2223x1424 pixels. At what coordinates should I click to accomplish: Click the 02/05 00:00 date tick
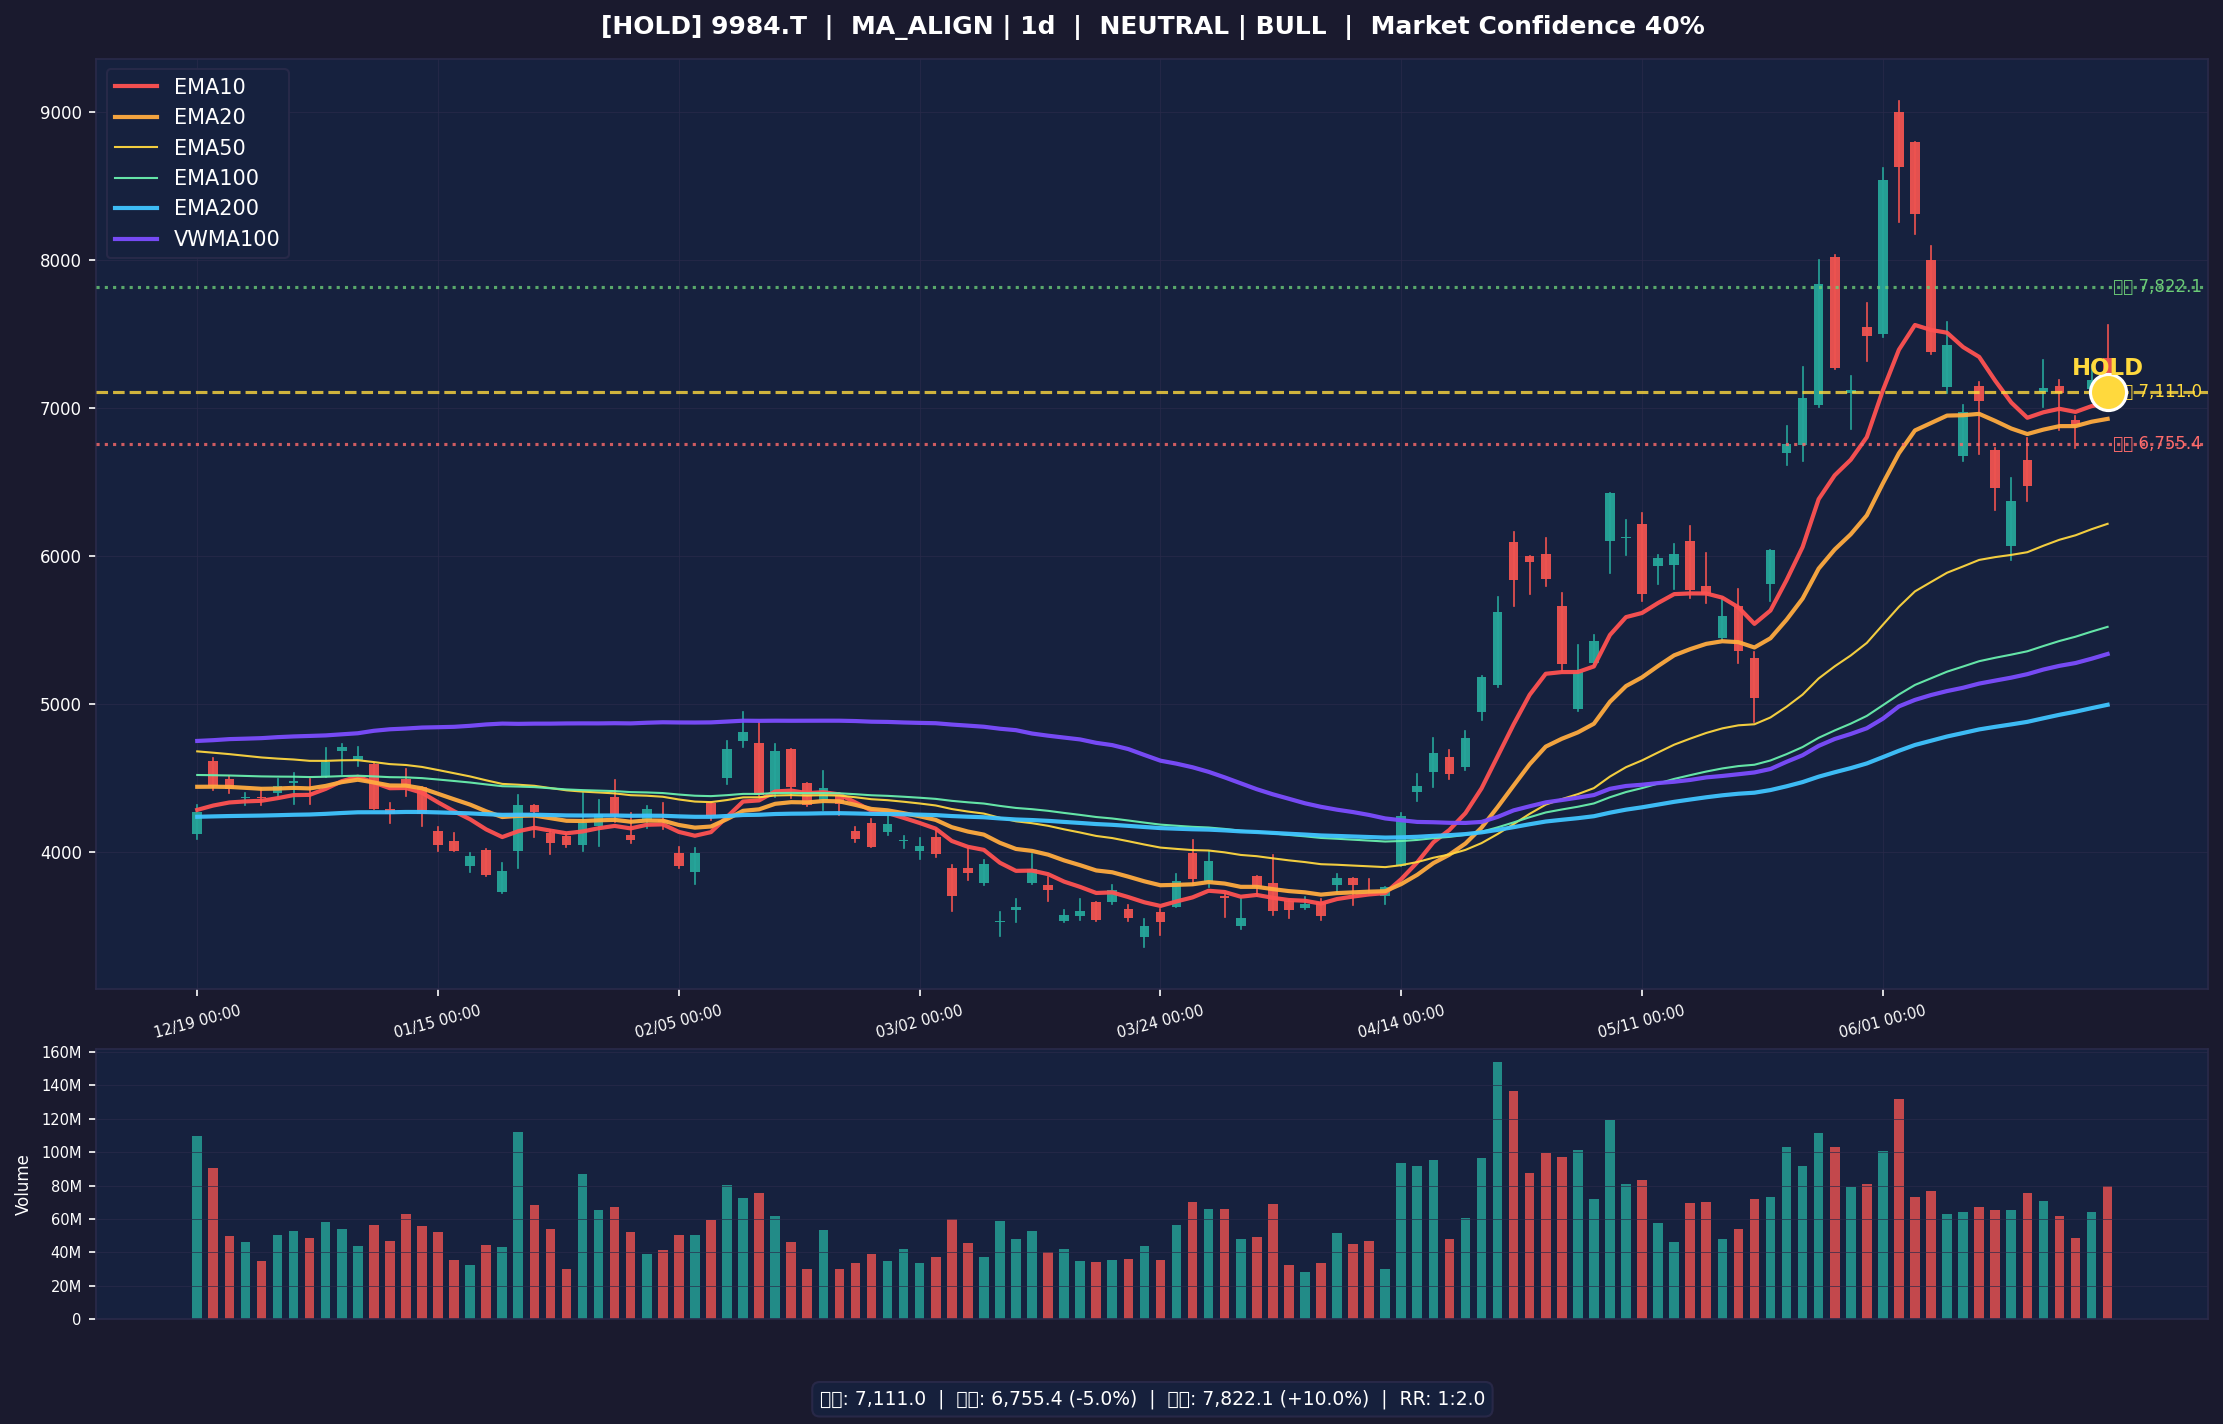(678, 1021)
